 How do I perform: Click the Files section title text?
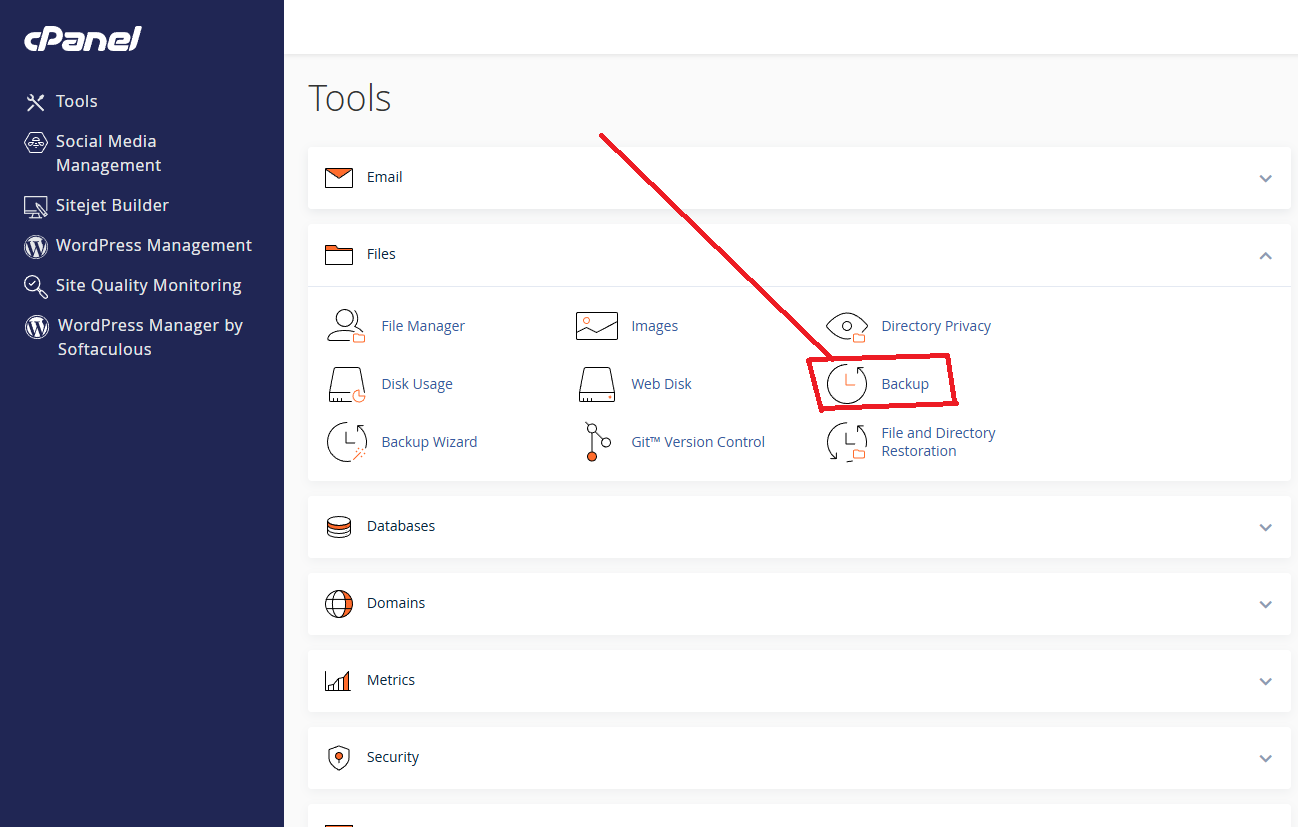[x=381, y=255]
